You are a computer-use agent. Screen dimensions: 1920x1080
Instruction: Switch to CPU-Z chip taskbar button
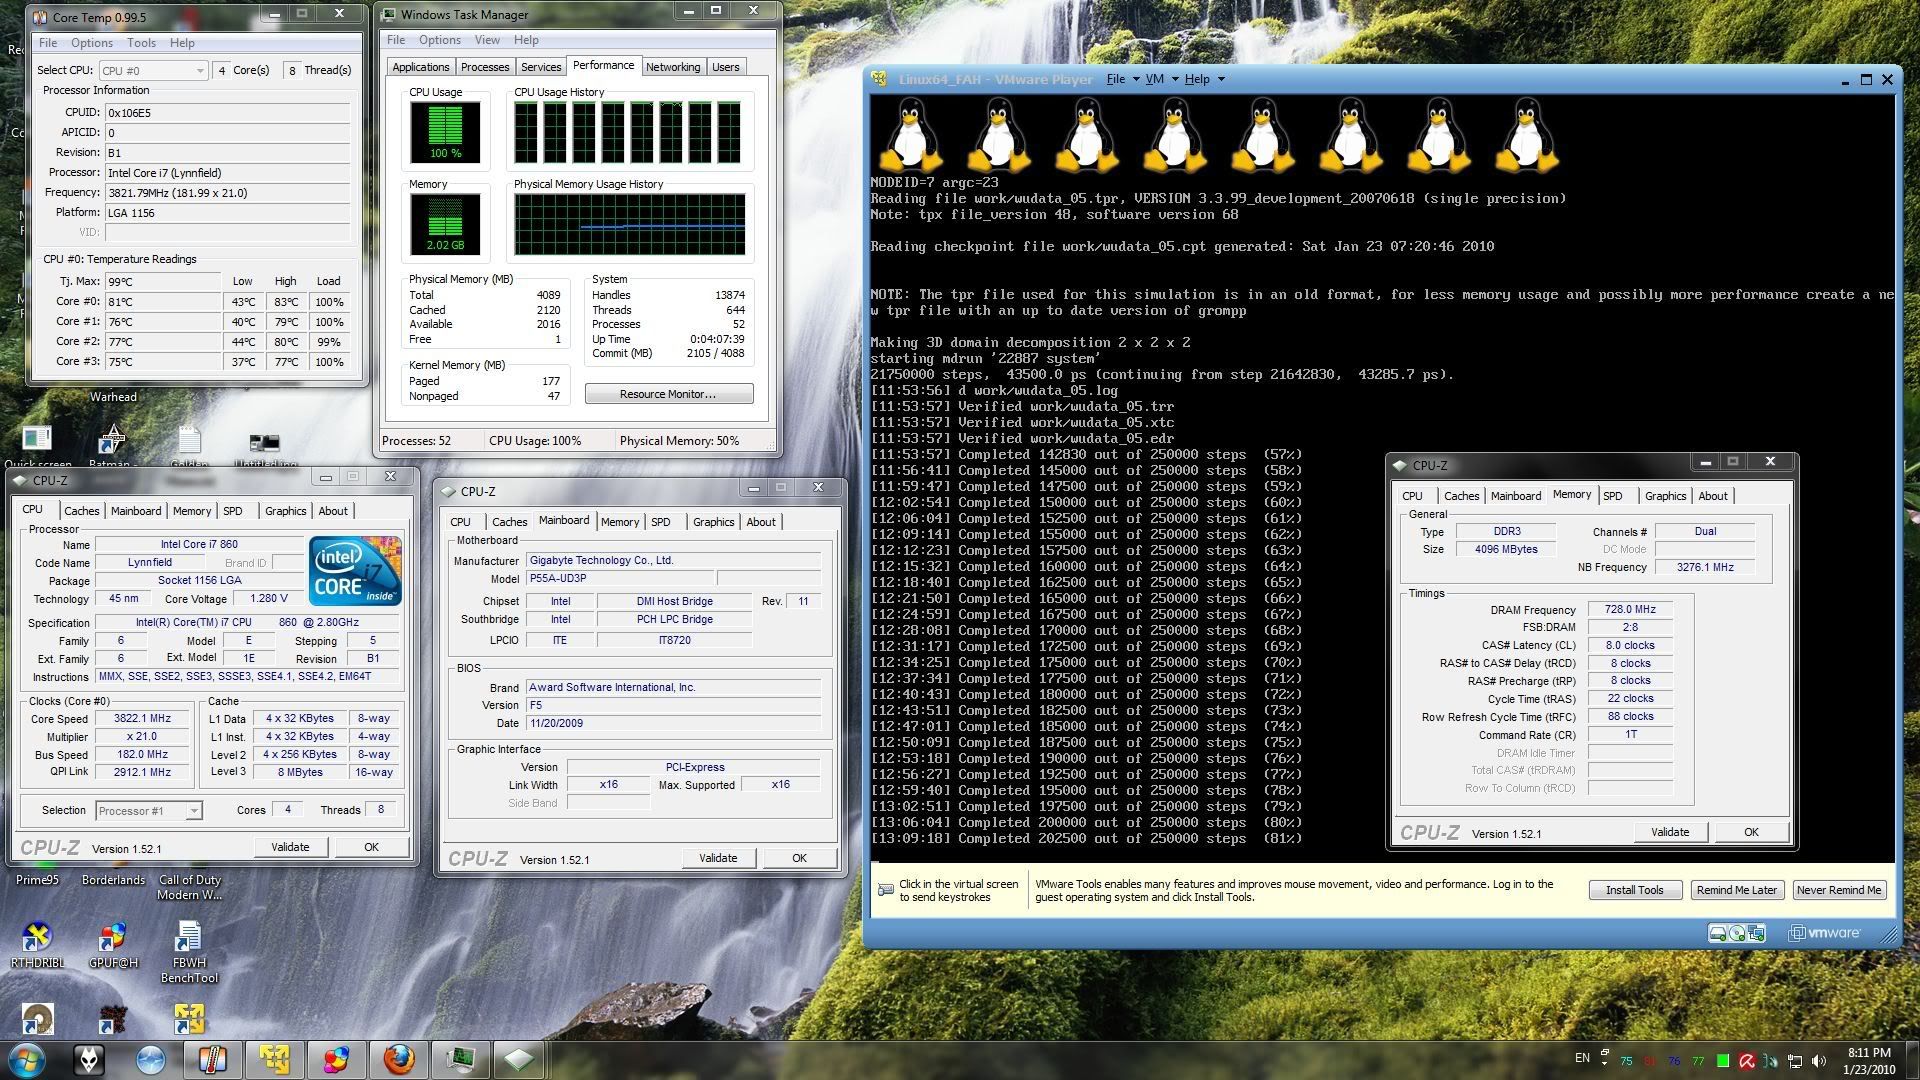tap(519, 1058)
